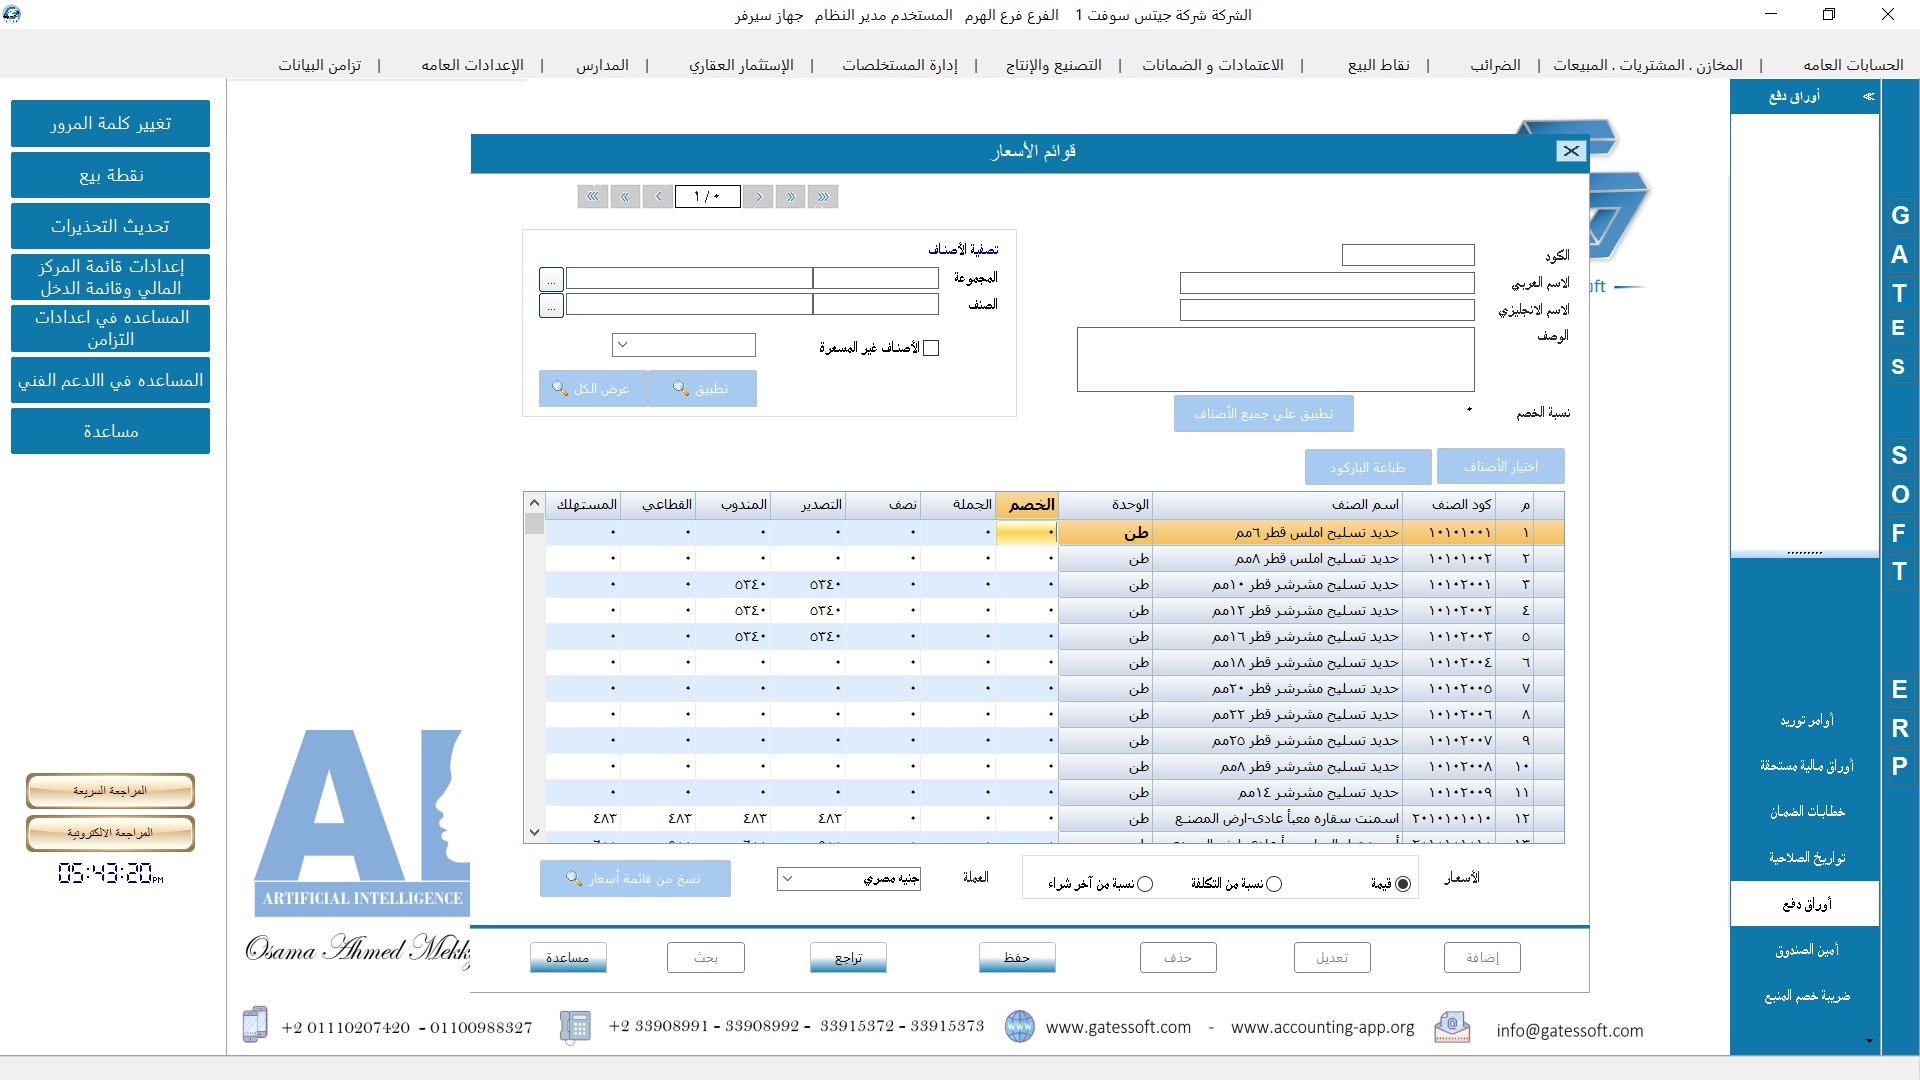Click the single next-record arrow
Viewport: 1920px width, 1080px height.
point(759,197)
